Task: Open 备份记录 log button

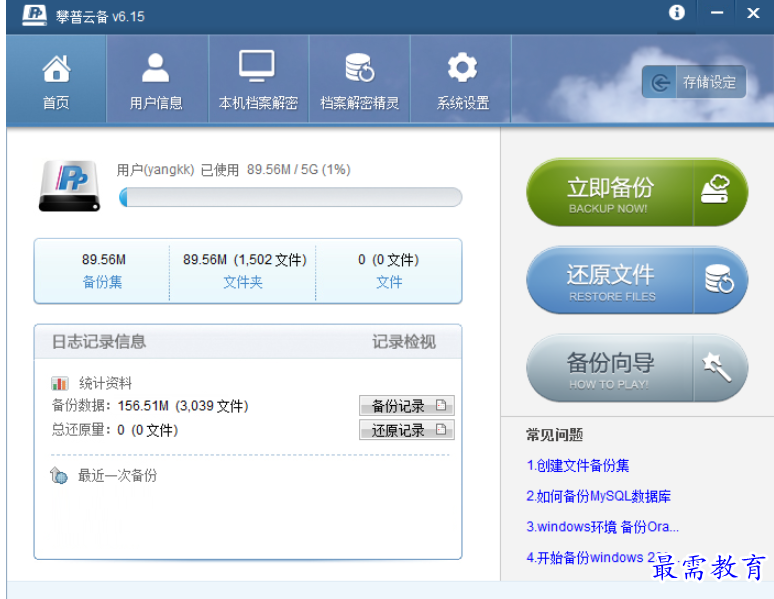Action: click(407, 406)
